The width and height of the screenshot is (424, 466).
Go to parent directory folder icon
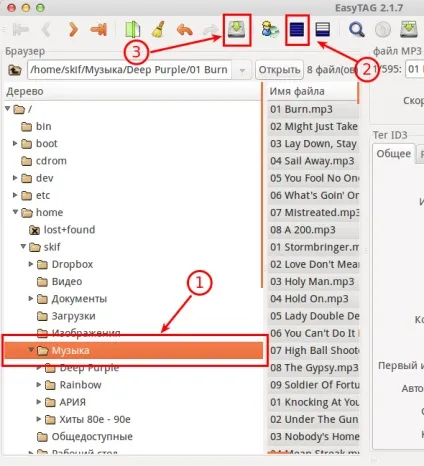15,70
